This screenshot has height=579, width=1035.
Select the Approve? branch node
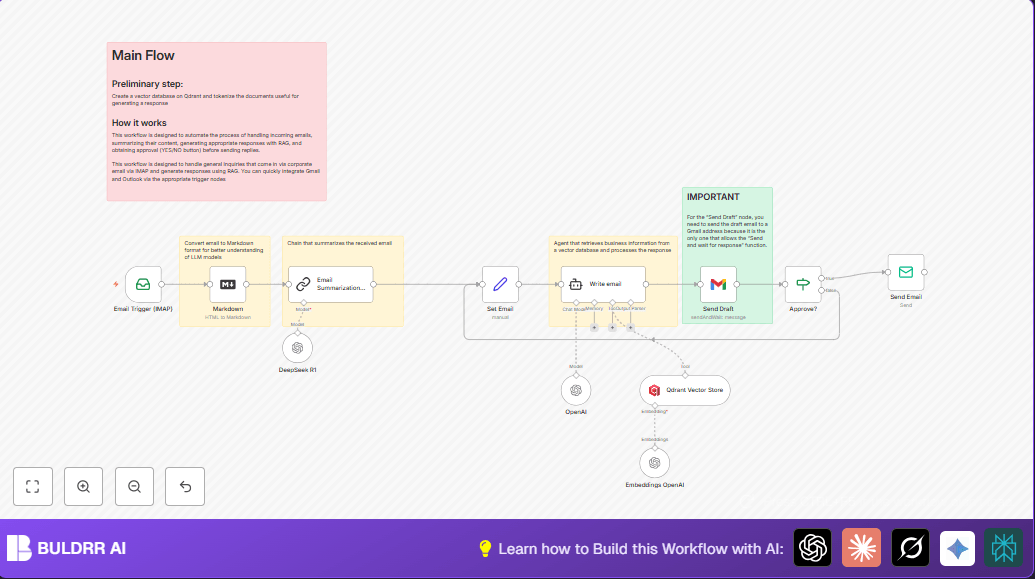coord(803,285)
